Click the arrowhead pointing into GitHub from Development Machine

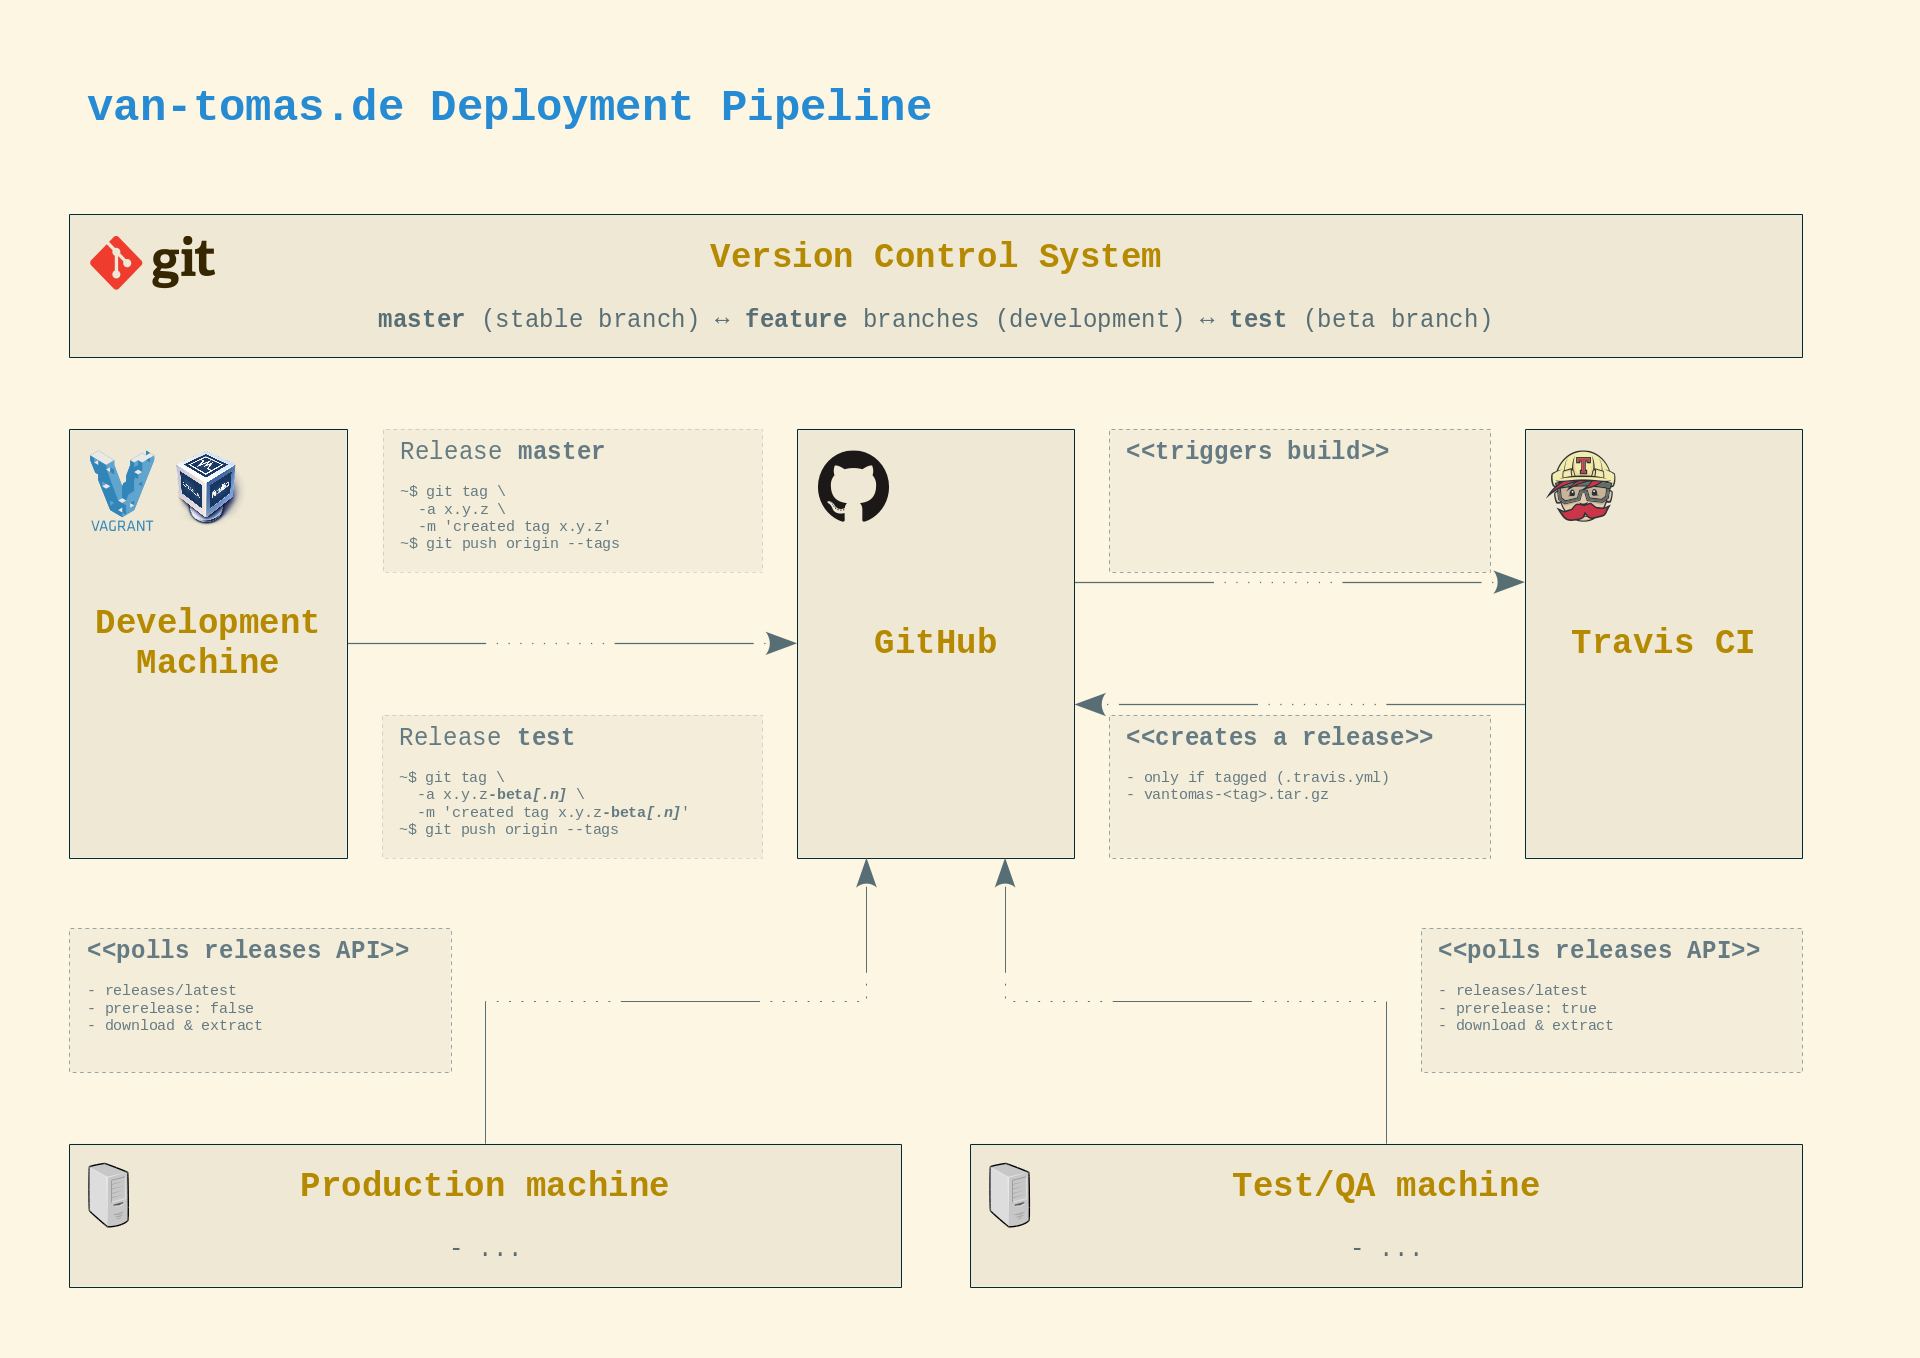point(781,643)
